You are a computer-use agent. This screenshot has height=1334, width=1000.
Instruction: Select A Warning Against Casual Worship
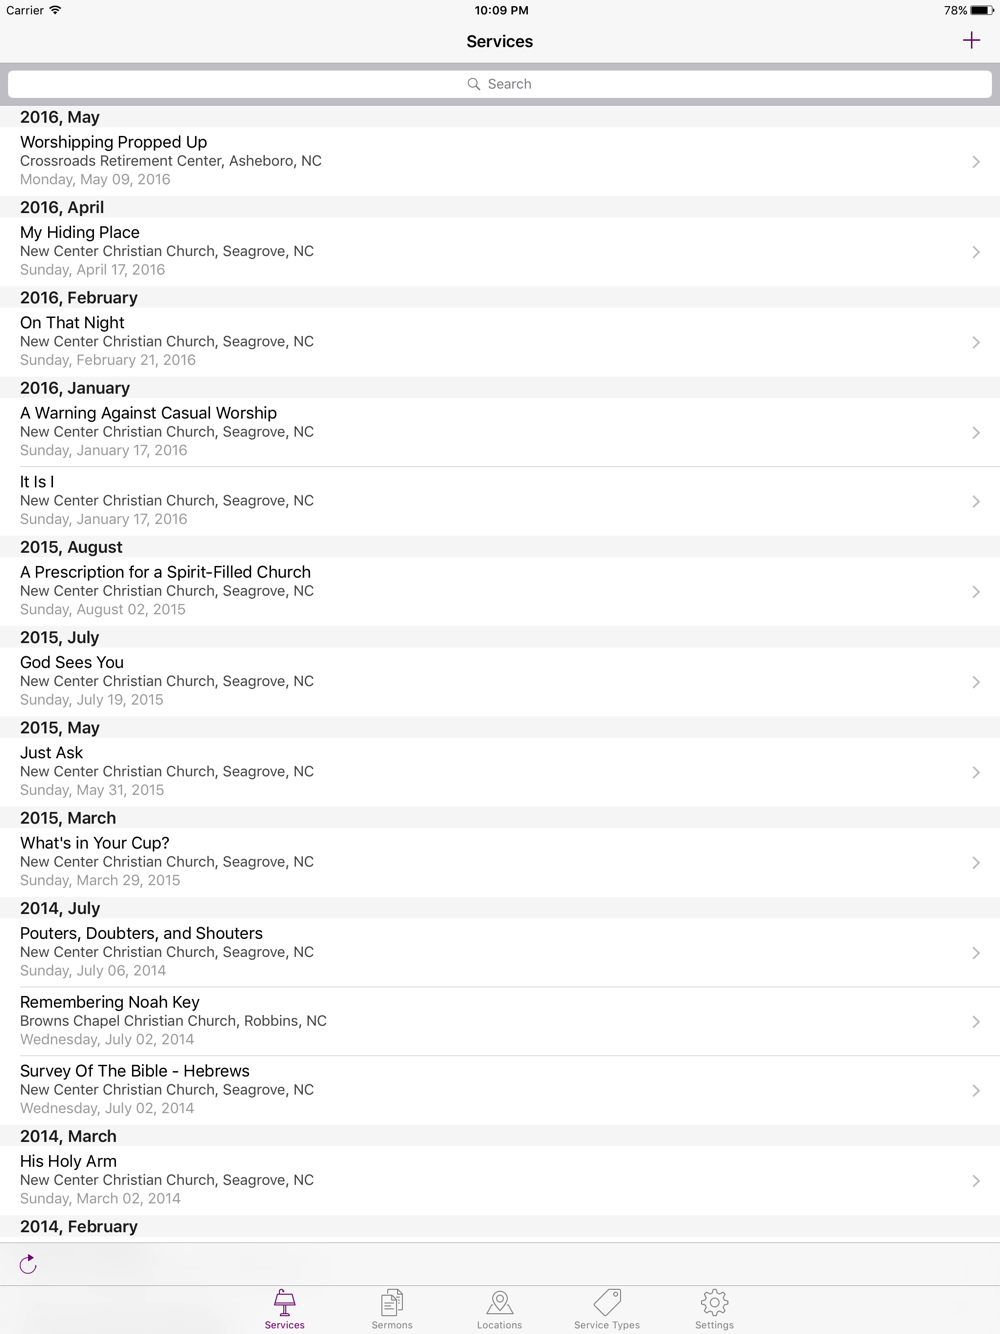coord(400,431)
